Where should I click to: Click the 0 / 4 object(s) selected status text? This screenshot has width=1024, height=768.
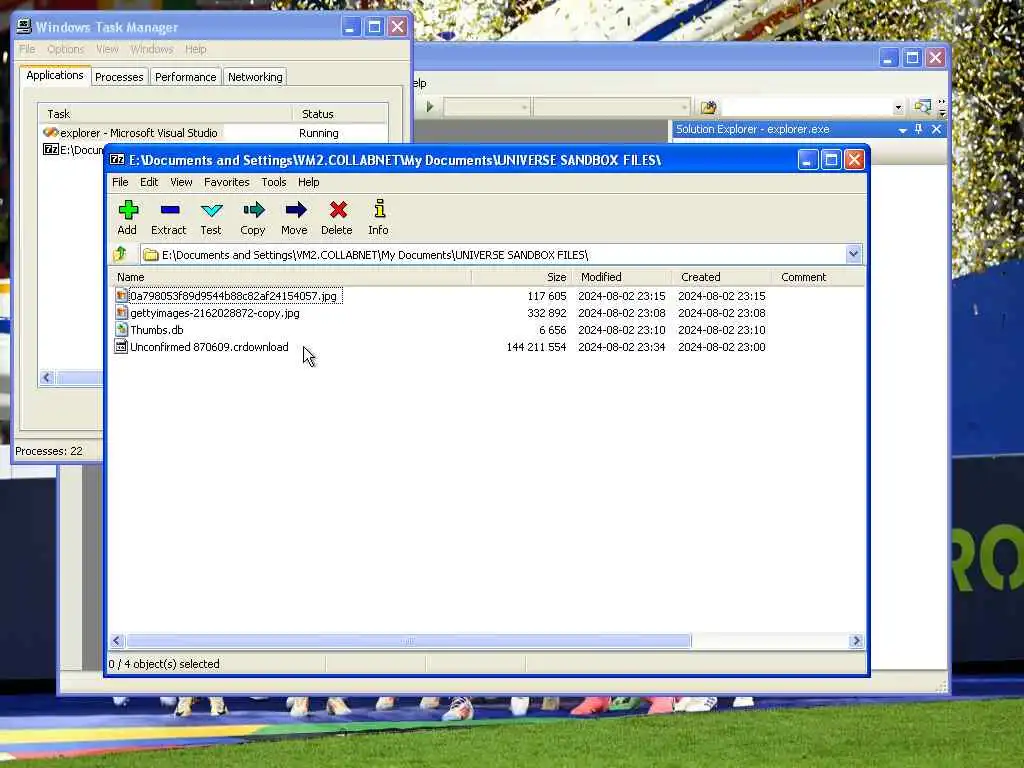pyautogui.click(x=164, y=664)
